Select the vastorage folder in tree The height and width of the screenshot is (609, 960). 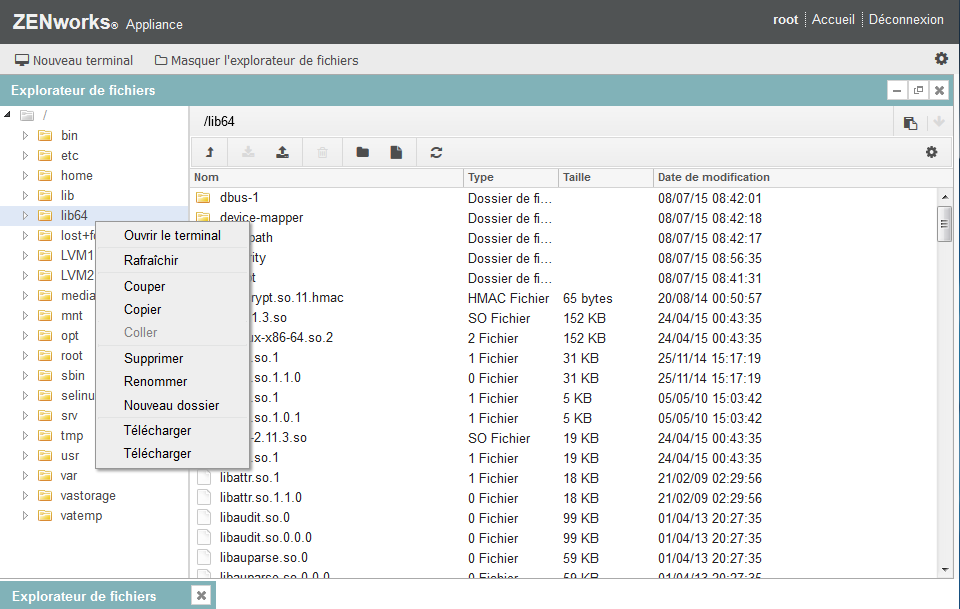click(88, 496)
